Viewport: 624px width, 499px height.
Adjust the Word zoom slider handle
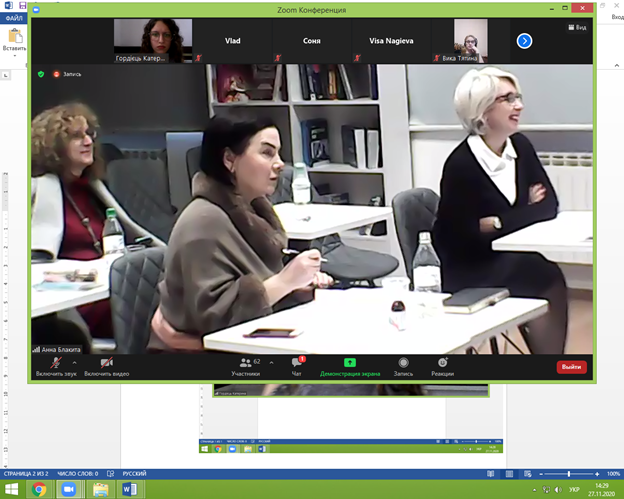click(569, 474)
